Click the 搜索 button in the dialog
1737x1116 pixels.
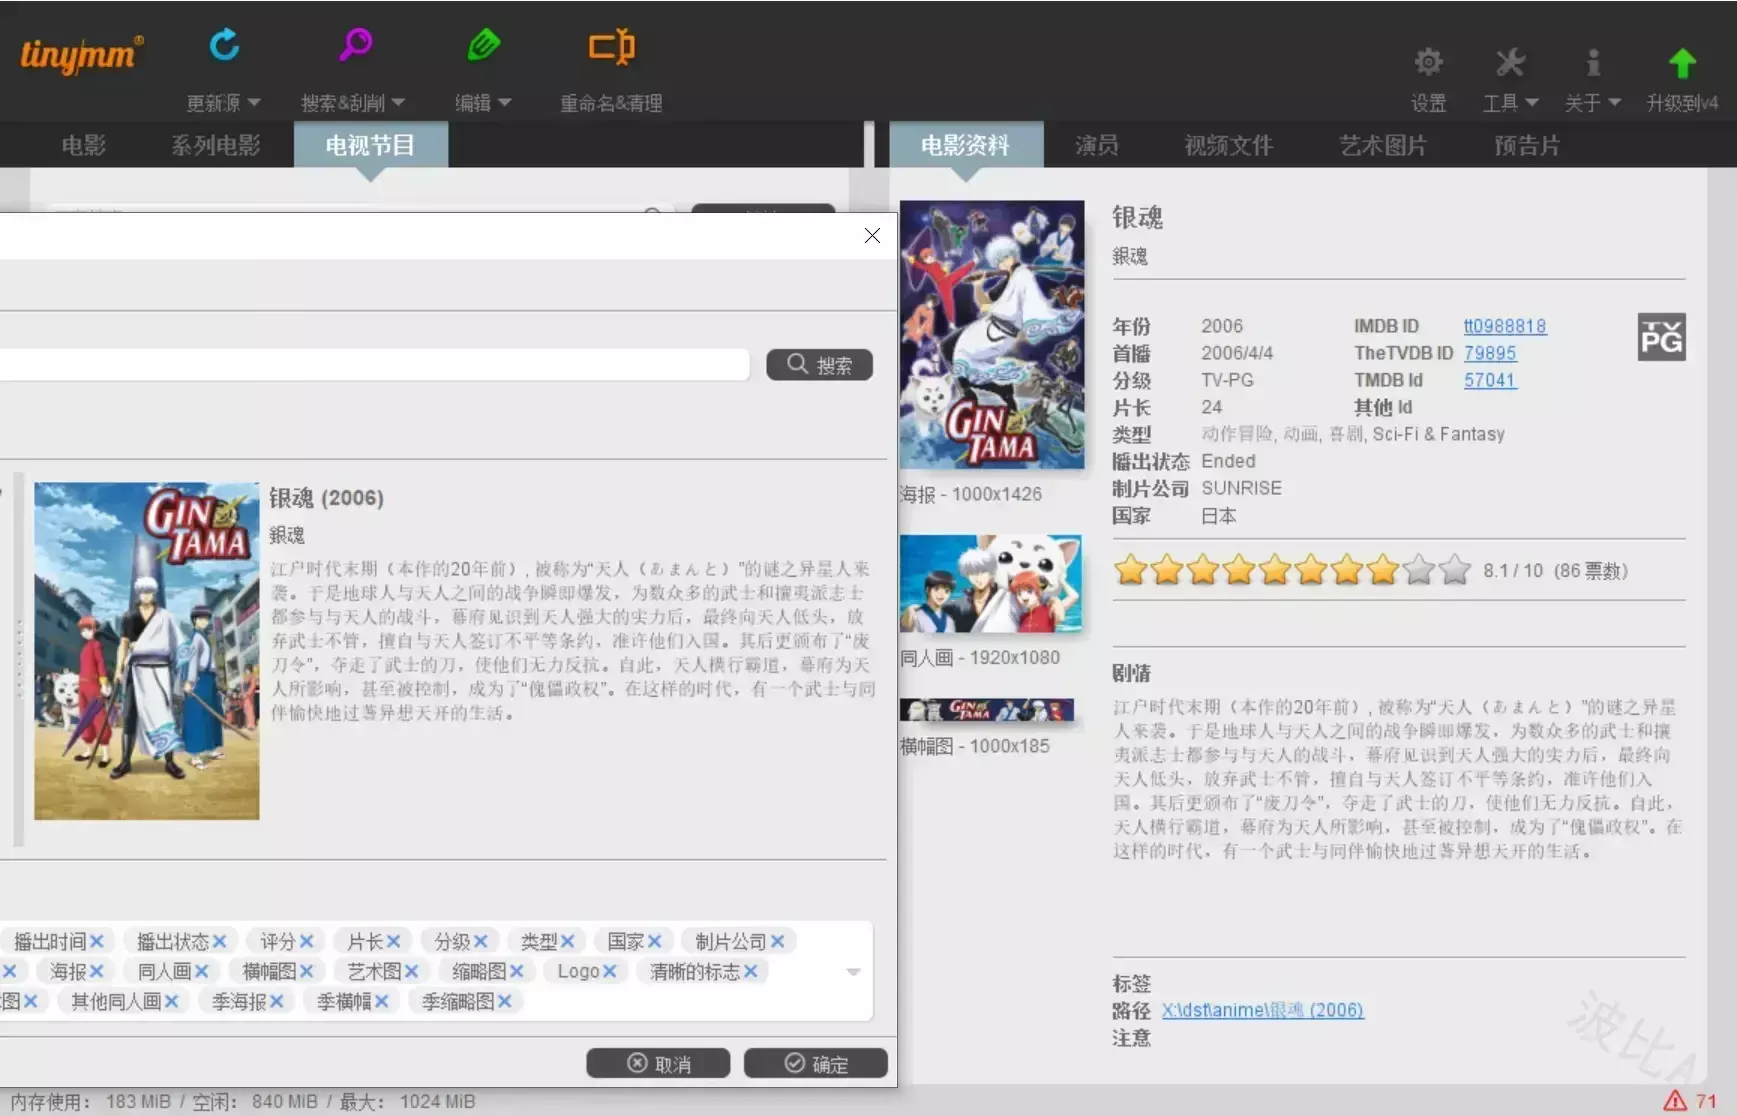(819, 365)
